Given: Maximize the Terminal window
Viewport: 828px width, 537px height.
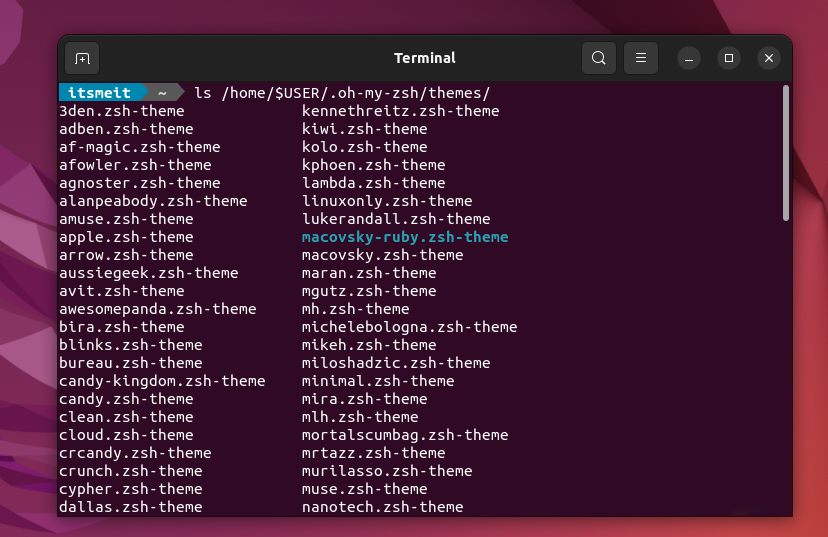Looking at the screenshot, I should pos(729,58).
